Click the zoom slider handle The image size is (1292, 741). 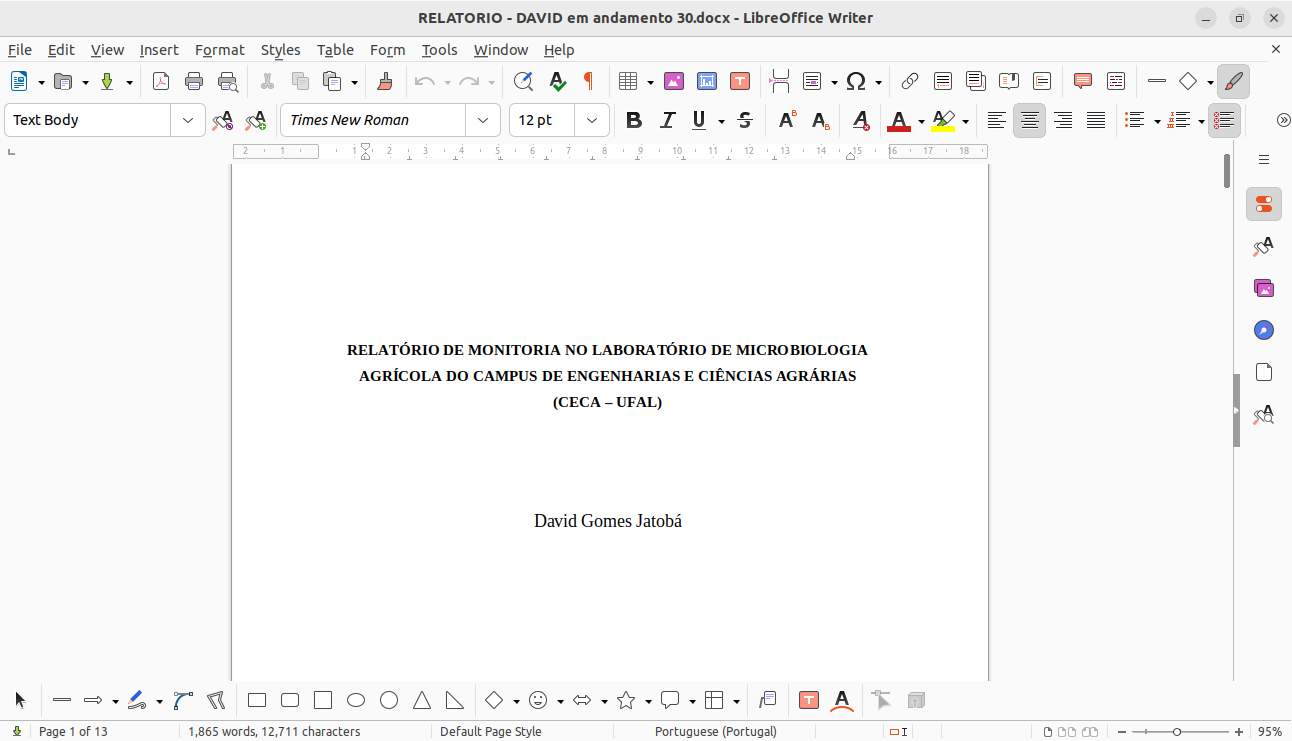1177,732
